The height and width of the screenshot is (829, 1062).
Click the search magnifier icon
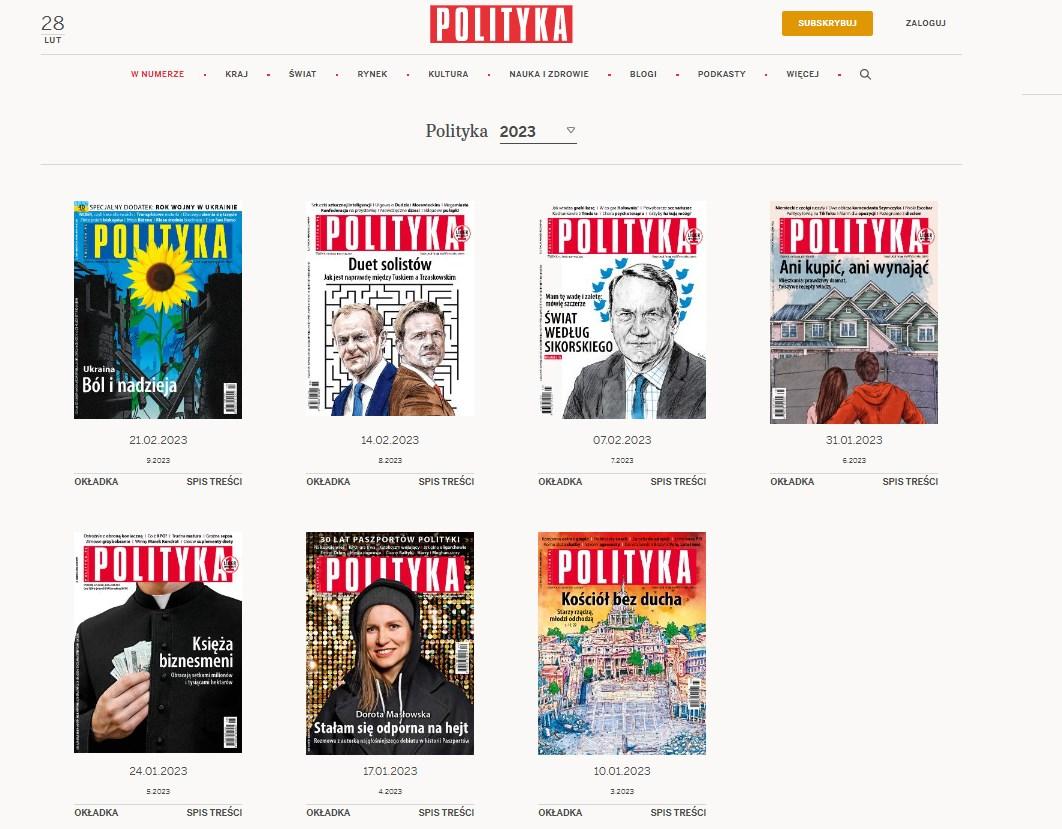(865, 75)
